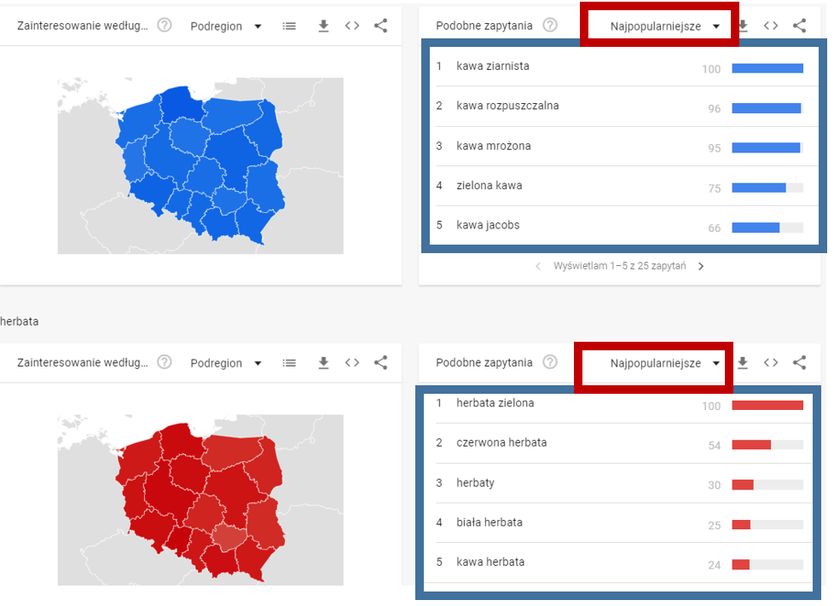The height and width of the screenshot is (606, 834).
Task: Share the kawa related queries panel
Action: [798, 25]
